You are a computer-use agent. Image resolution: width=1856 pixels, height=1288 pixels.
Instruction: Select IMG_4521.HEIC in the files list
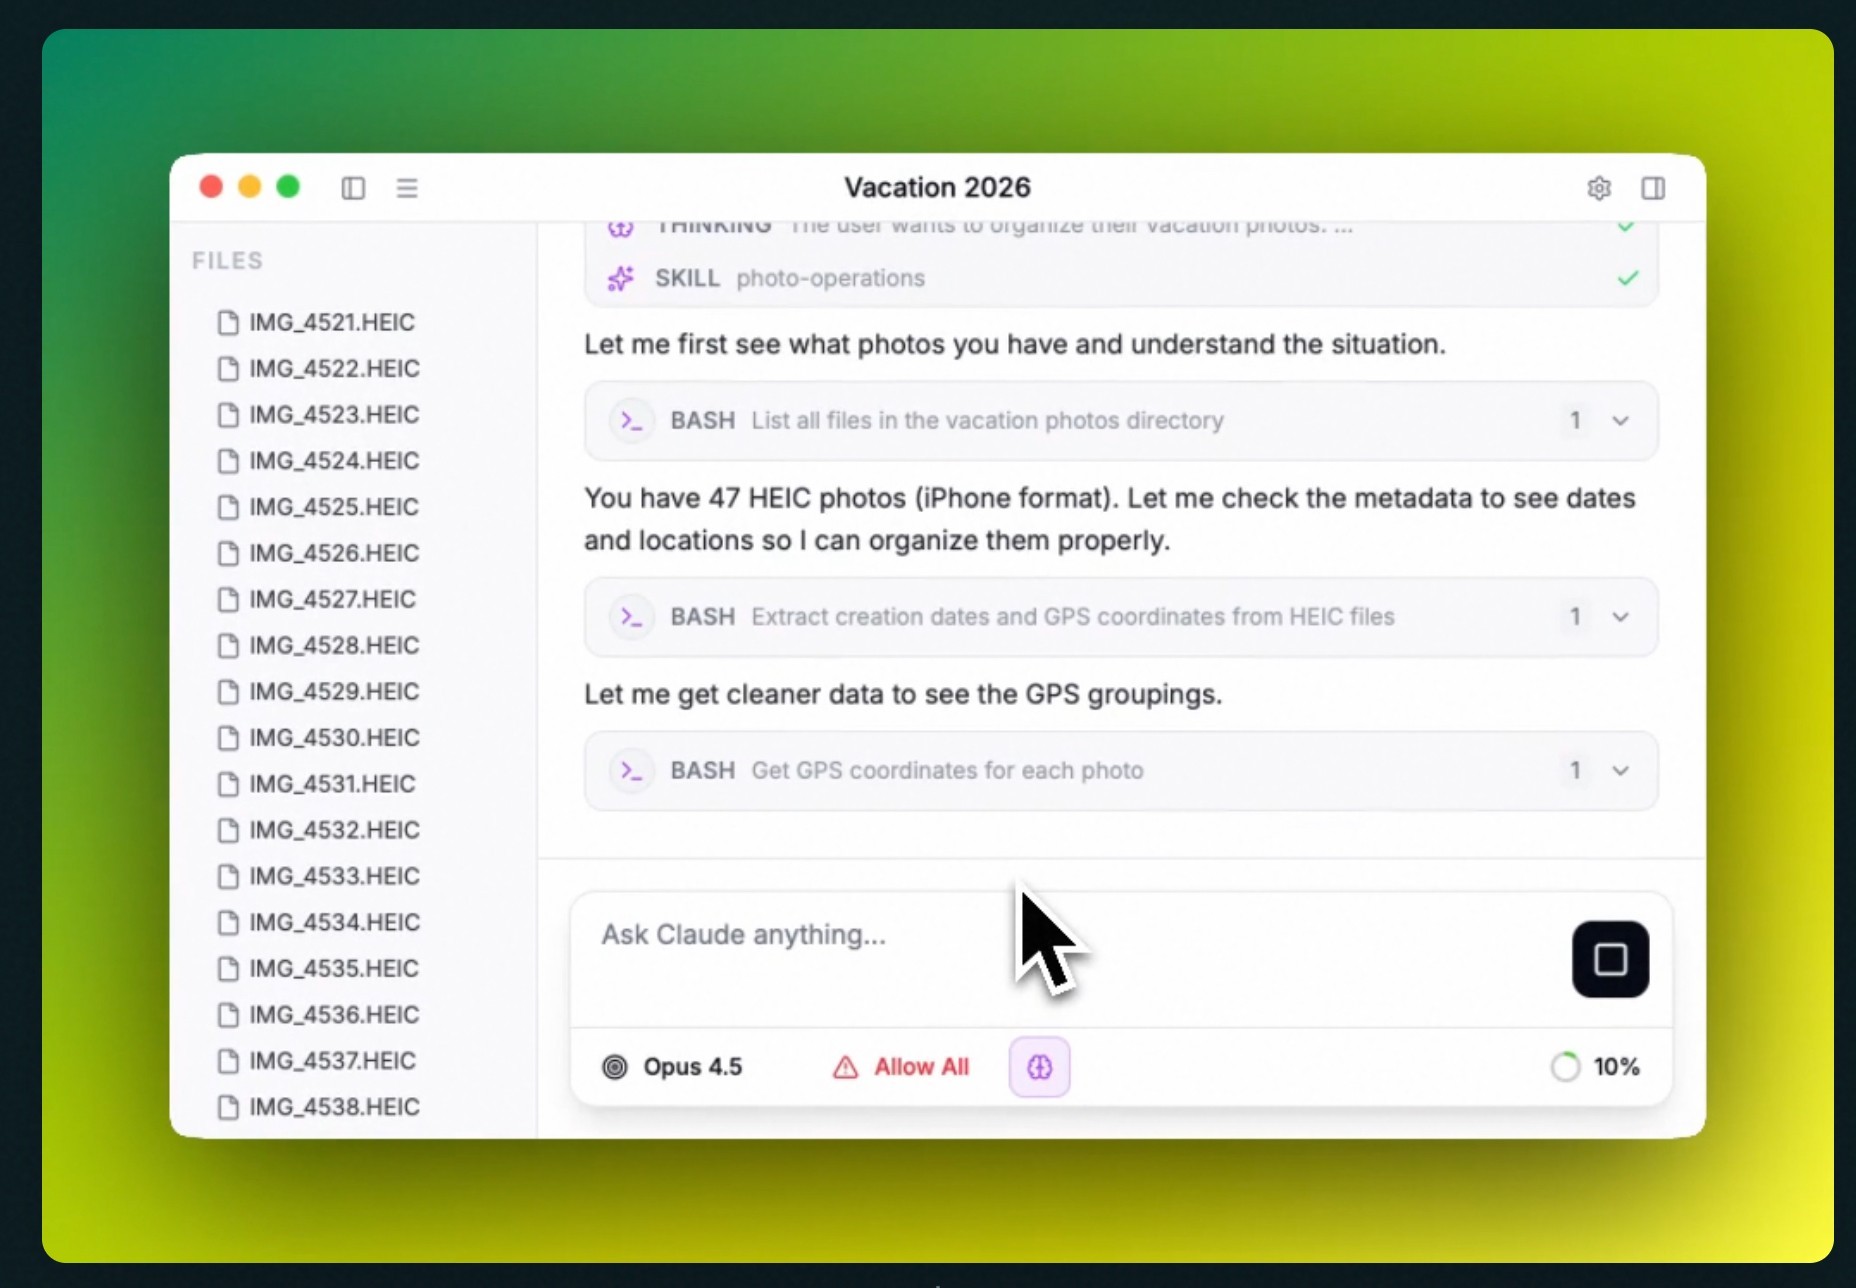331,322
